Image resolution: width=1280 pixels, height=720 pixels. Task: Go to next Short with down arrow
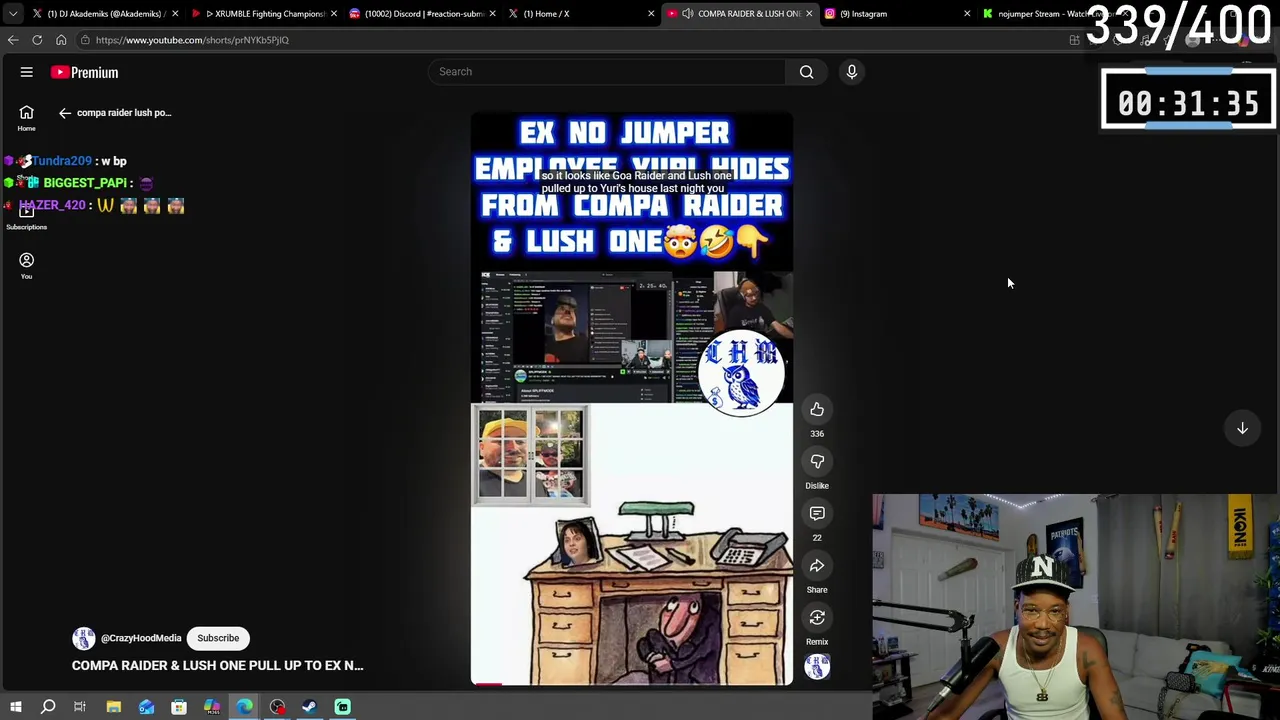coord(1242,428)
